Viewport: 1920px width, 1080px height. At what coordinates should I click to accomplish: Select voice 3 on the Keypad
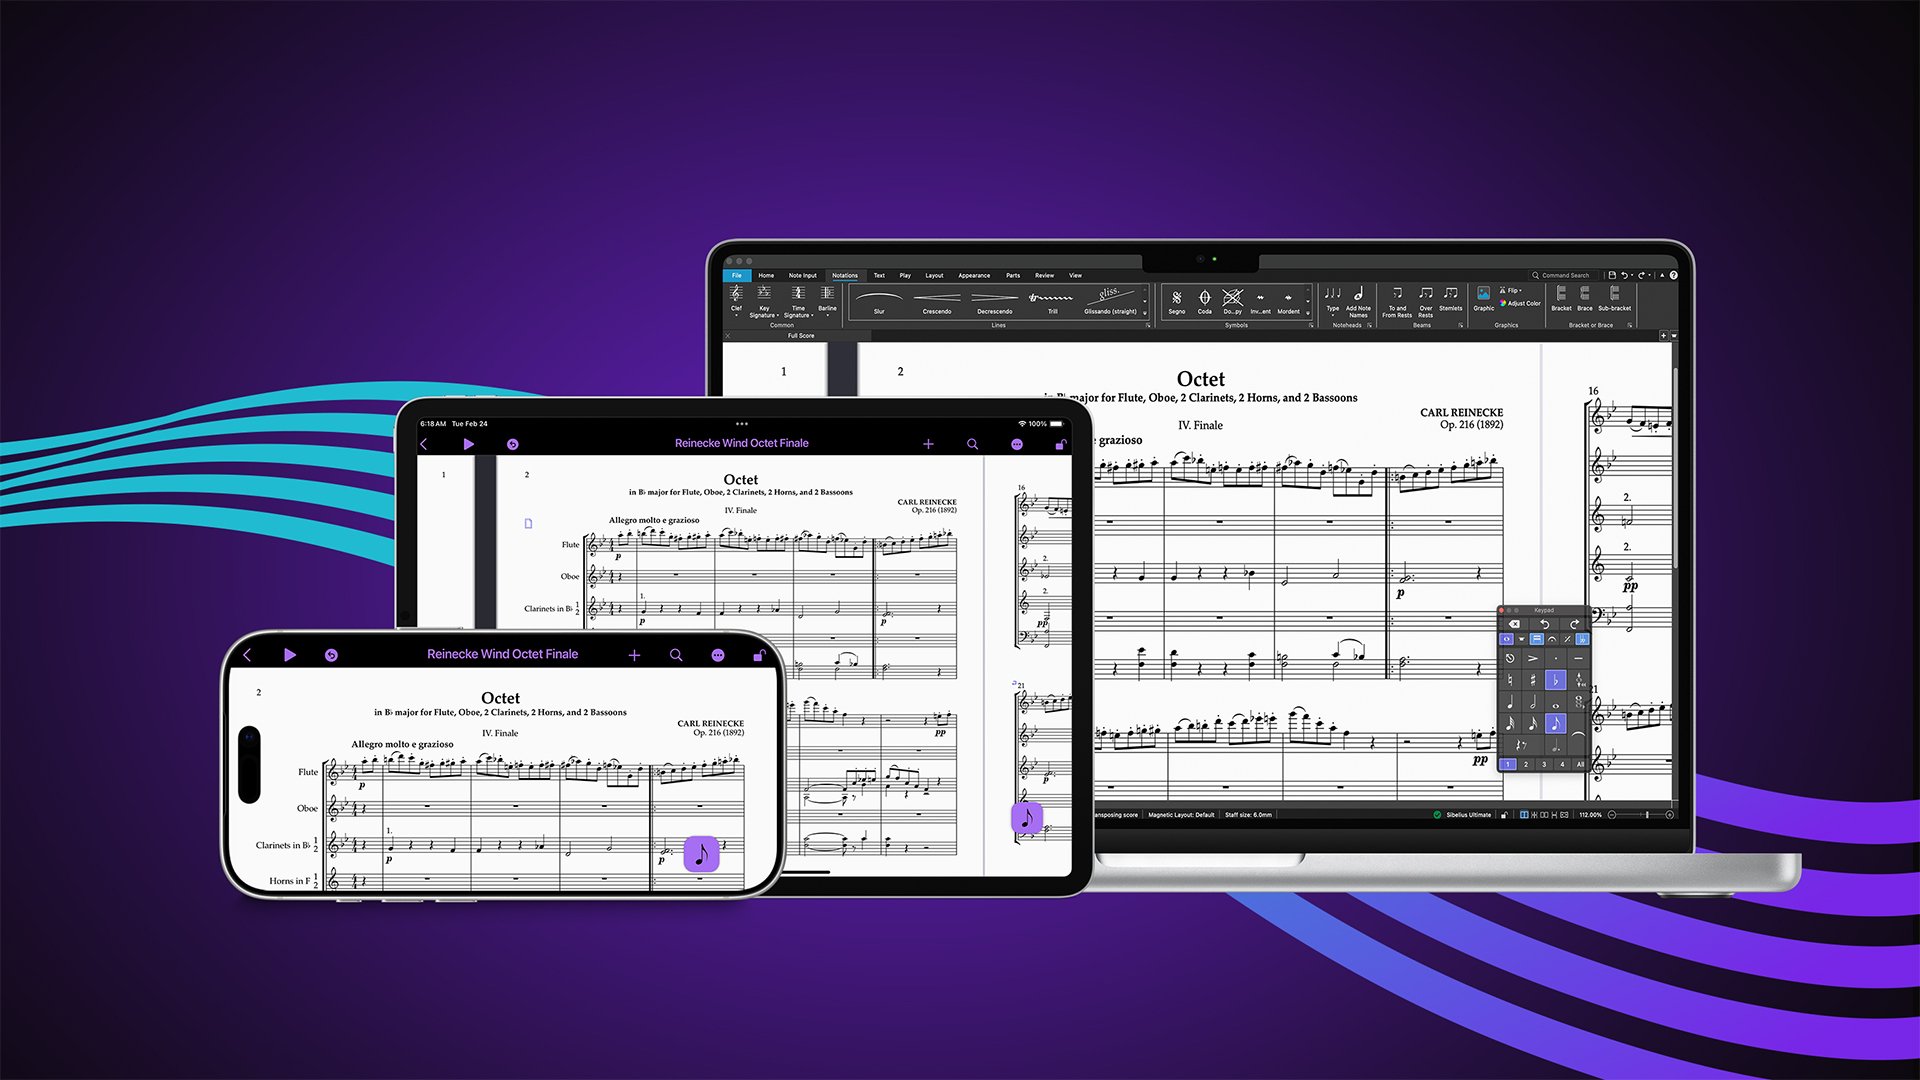1544,764
